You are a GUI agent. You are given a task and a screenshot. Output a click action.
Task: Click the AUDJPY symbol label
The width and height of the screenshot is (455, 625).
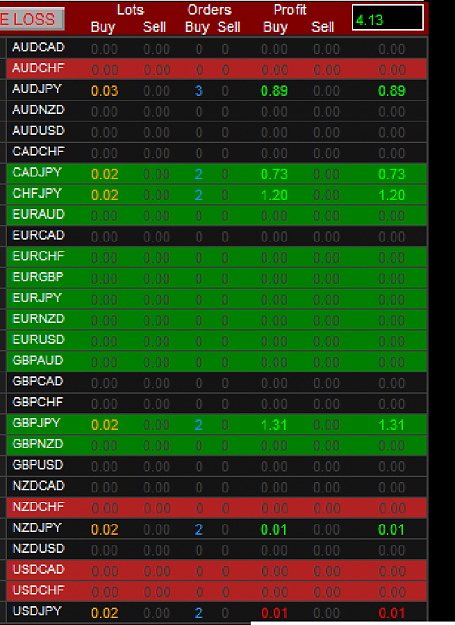point(37,89)
